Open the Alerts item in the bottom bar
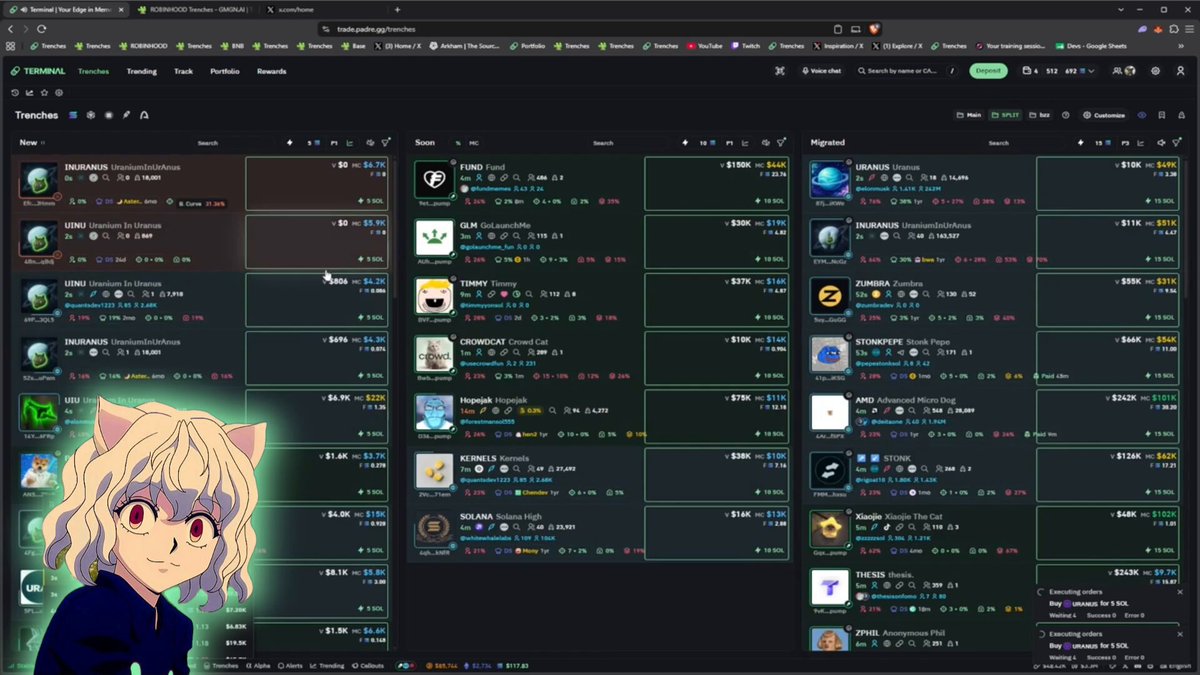Image resolution: width=1200 pixels, height=675 pixels. point(291,665)
